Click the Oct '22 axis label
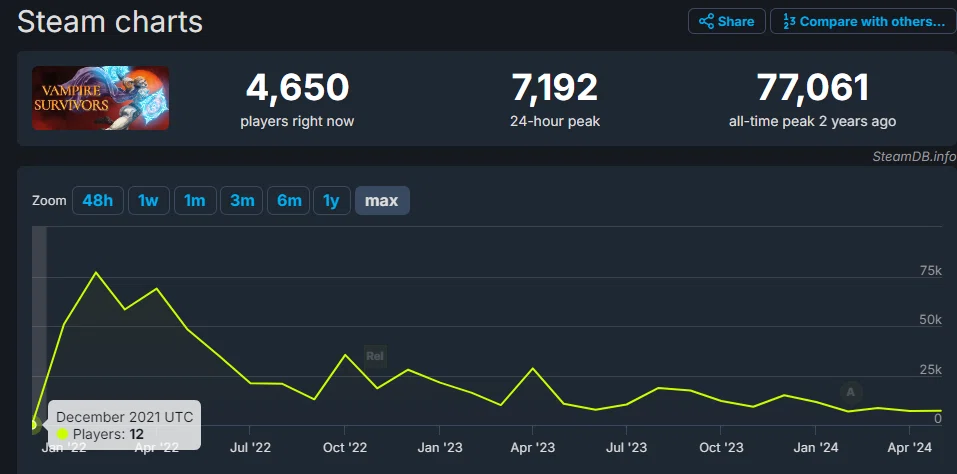This screenshot has width=957, height=474. 345,448
